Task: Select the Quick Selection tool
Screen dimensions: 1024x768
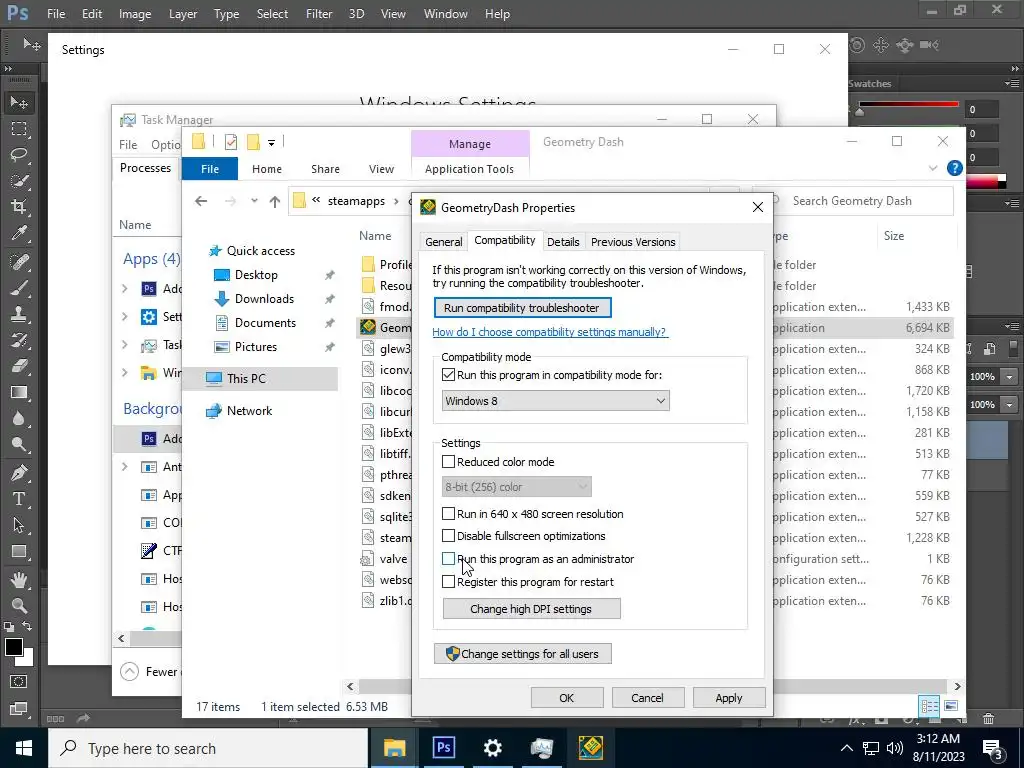Action: pyautogui.click(x=19, y=181)
